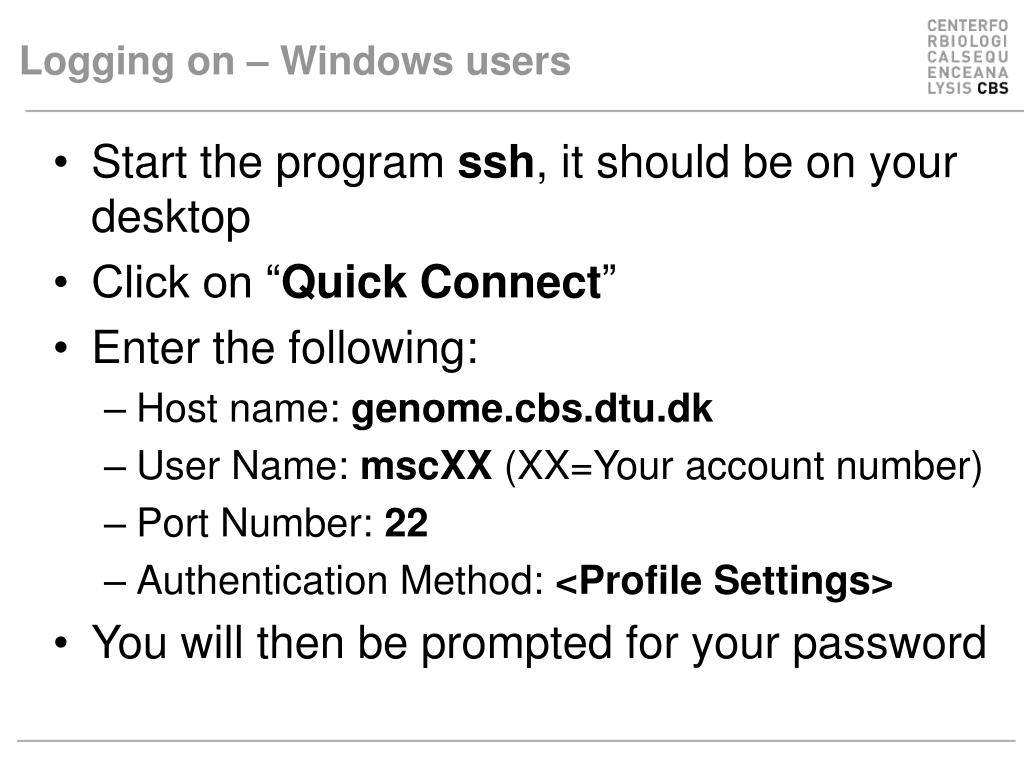Click the slide title 'Logging on – Windows users'
Screen dimensions: 1024x768
295,61
